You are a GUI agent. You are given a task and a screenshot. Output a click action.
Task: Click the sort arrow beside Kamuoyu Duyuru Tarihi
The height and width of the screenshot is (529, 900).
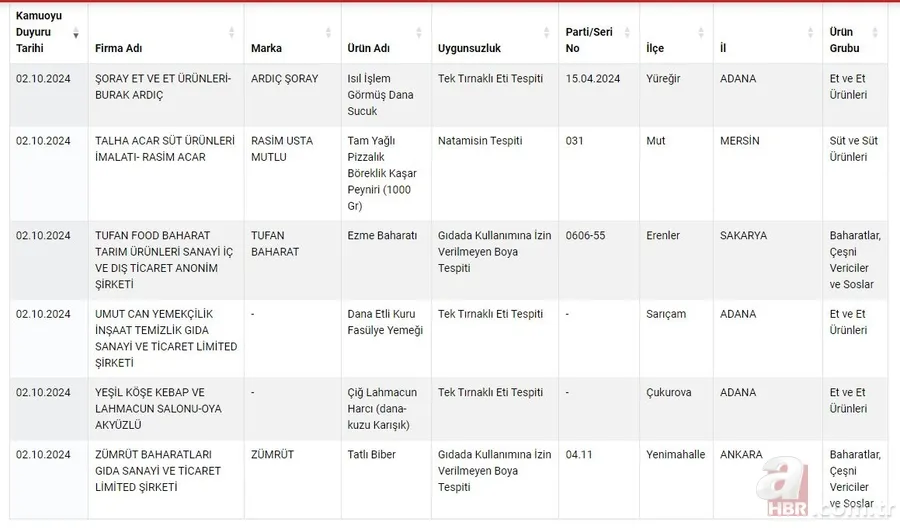coord(76,34)
